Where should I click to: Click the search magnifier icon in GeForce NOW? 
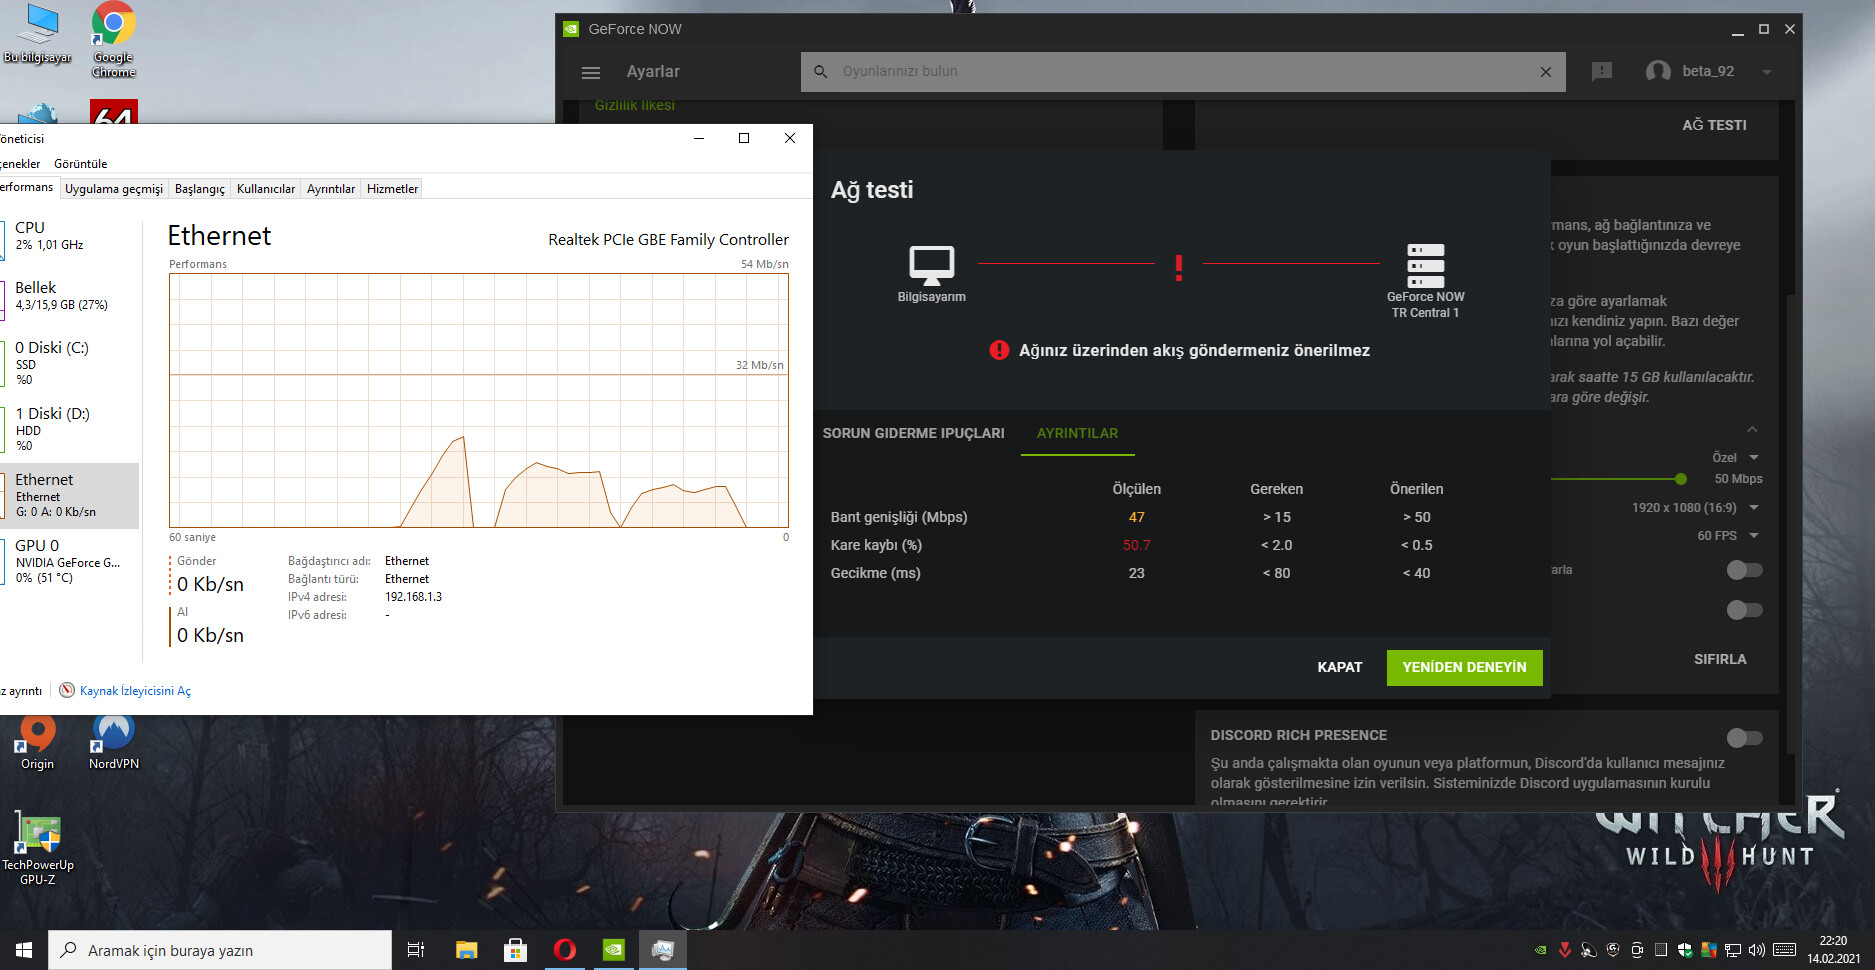click(821, 72)
